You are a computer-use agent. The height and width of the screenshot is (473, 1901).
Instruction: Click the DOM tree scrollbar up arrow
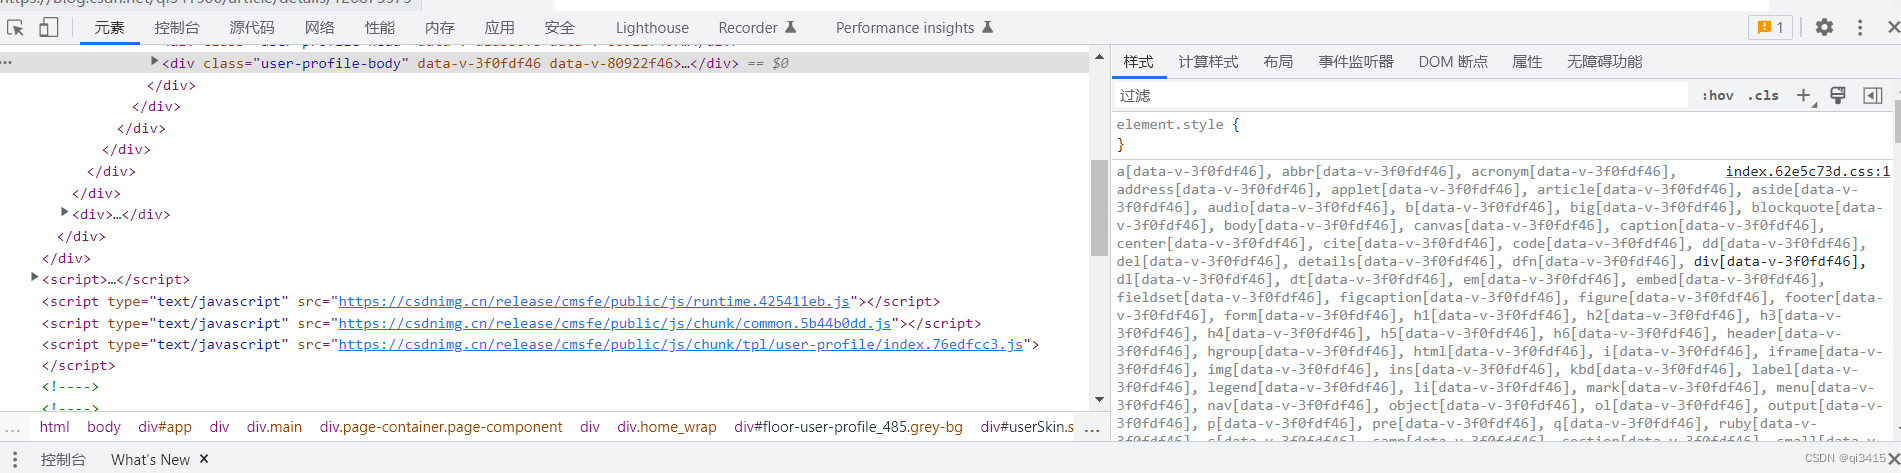[1099, 57]
